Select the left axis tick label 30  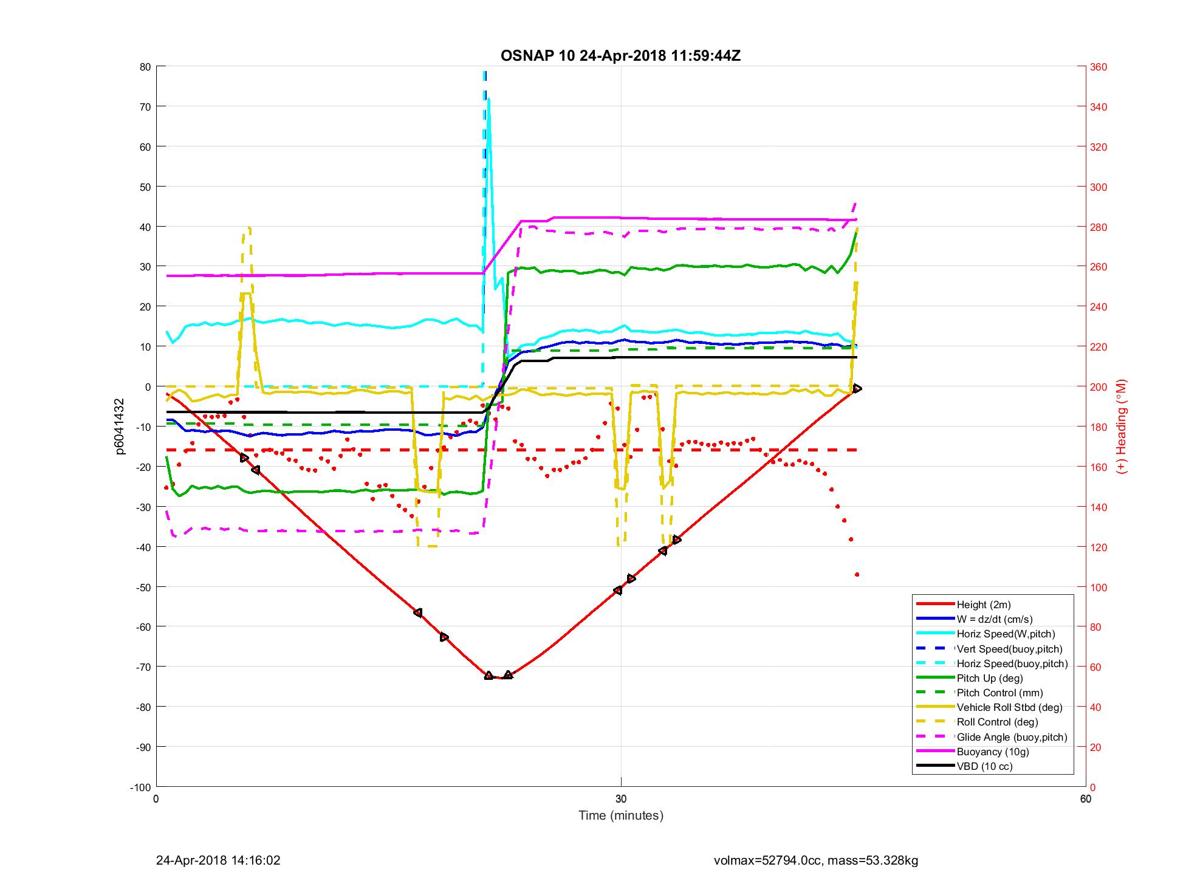pyautogui.click(x=145, y=267)
